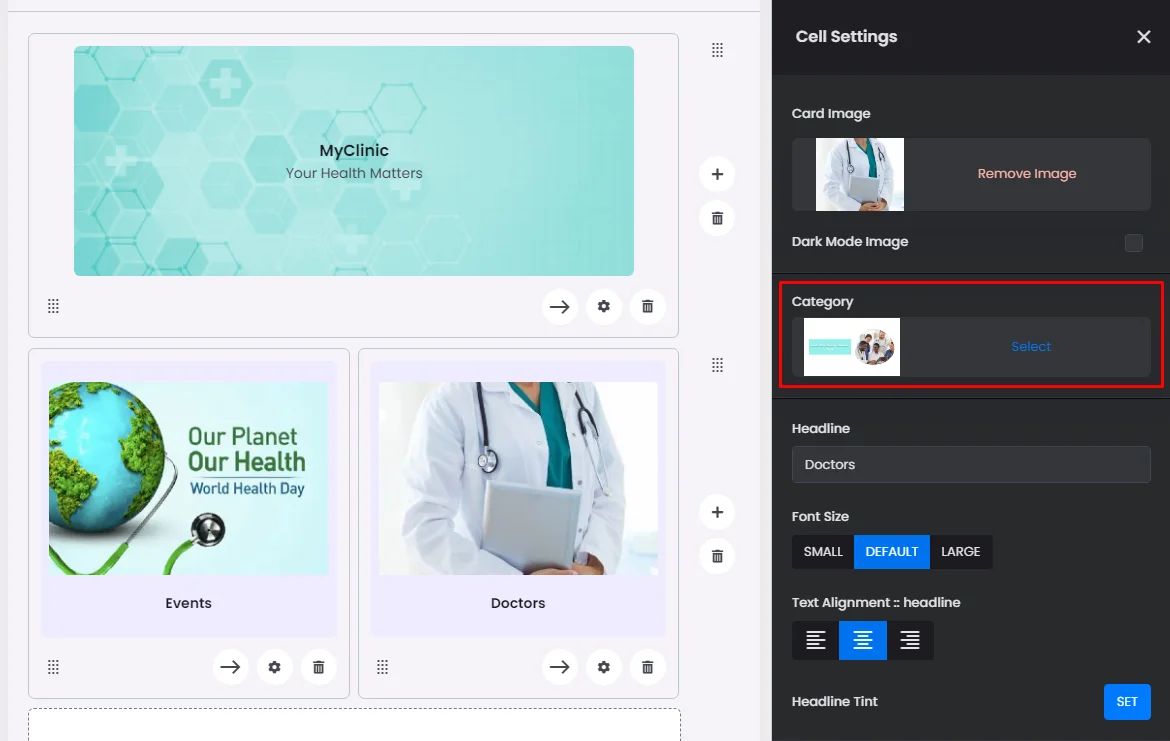1170x741 pixels.
Task: Open settings gear for Events card
Action: click(274, 667)
